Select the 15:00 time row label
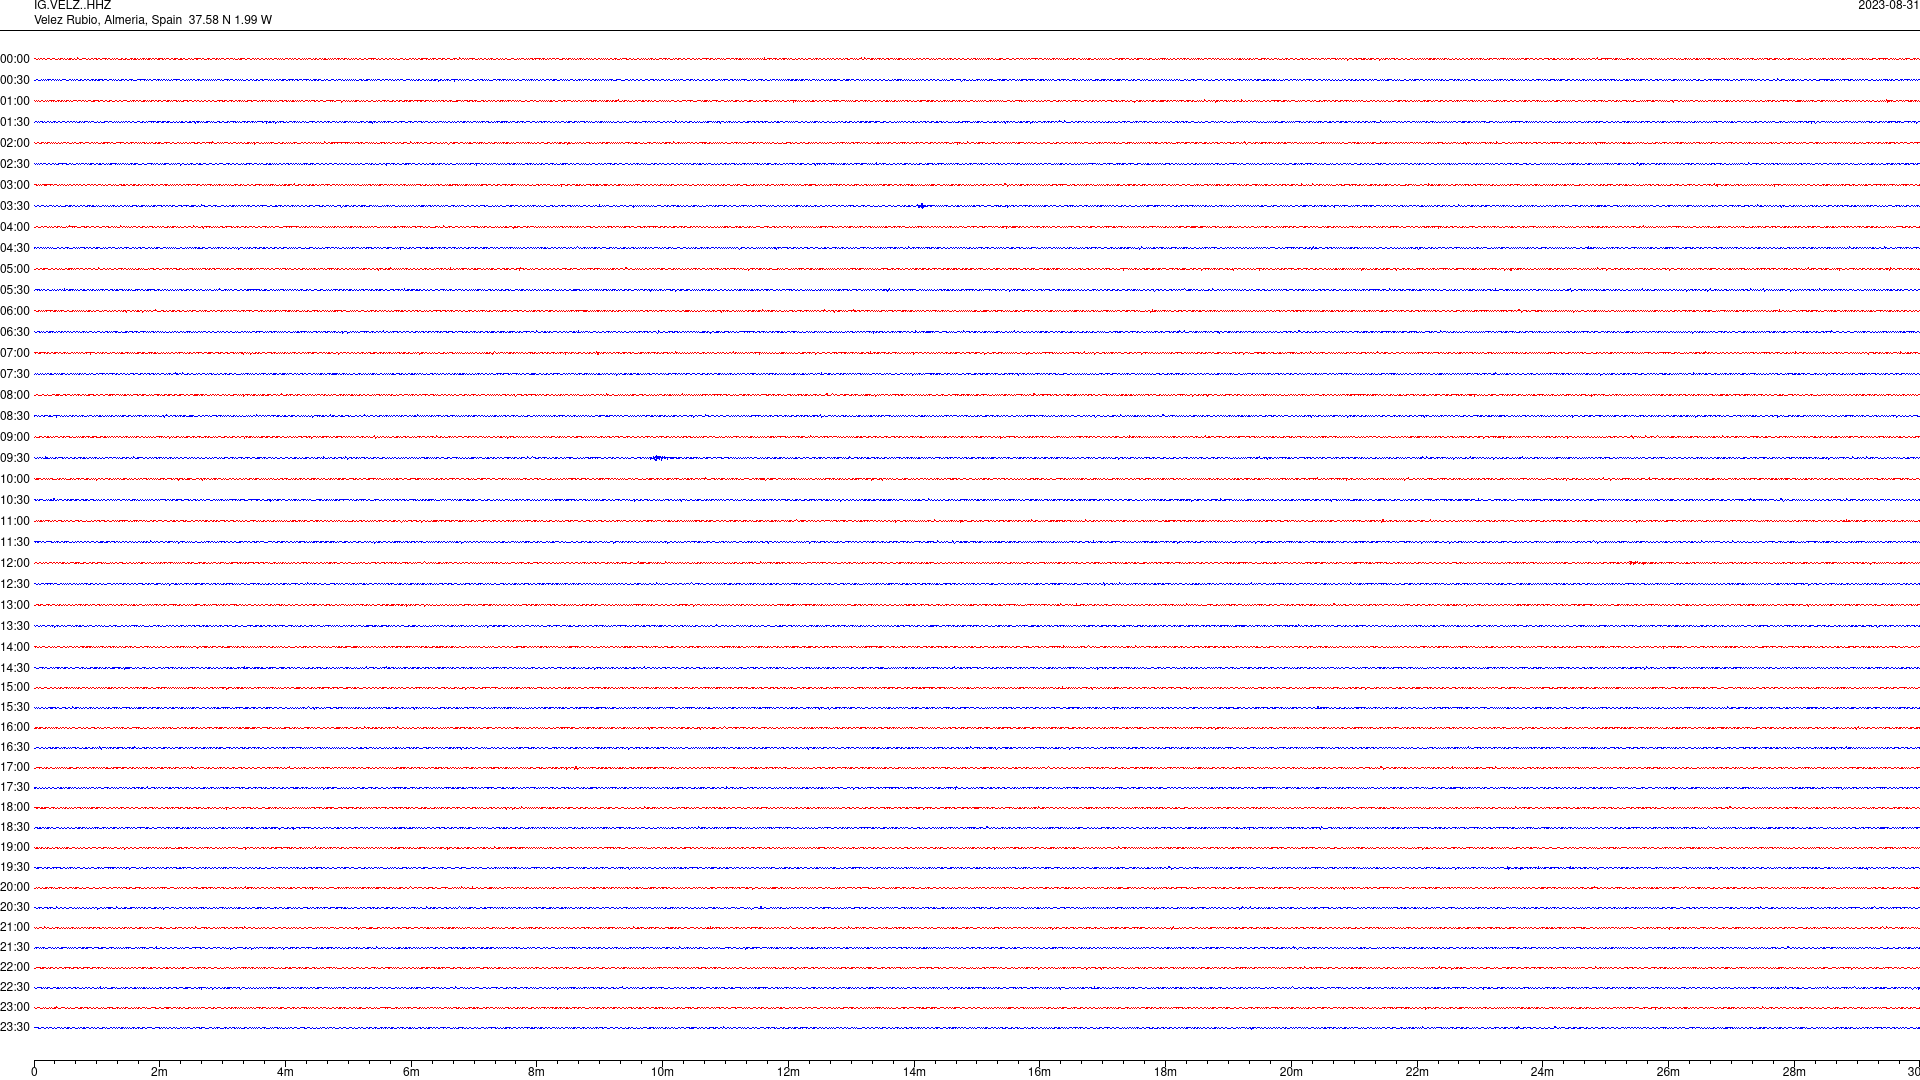 point(15,687)
